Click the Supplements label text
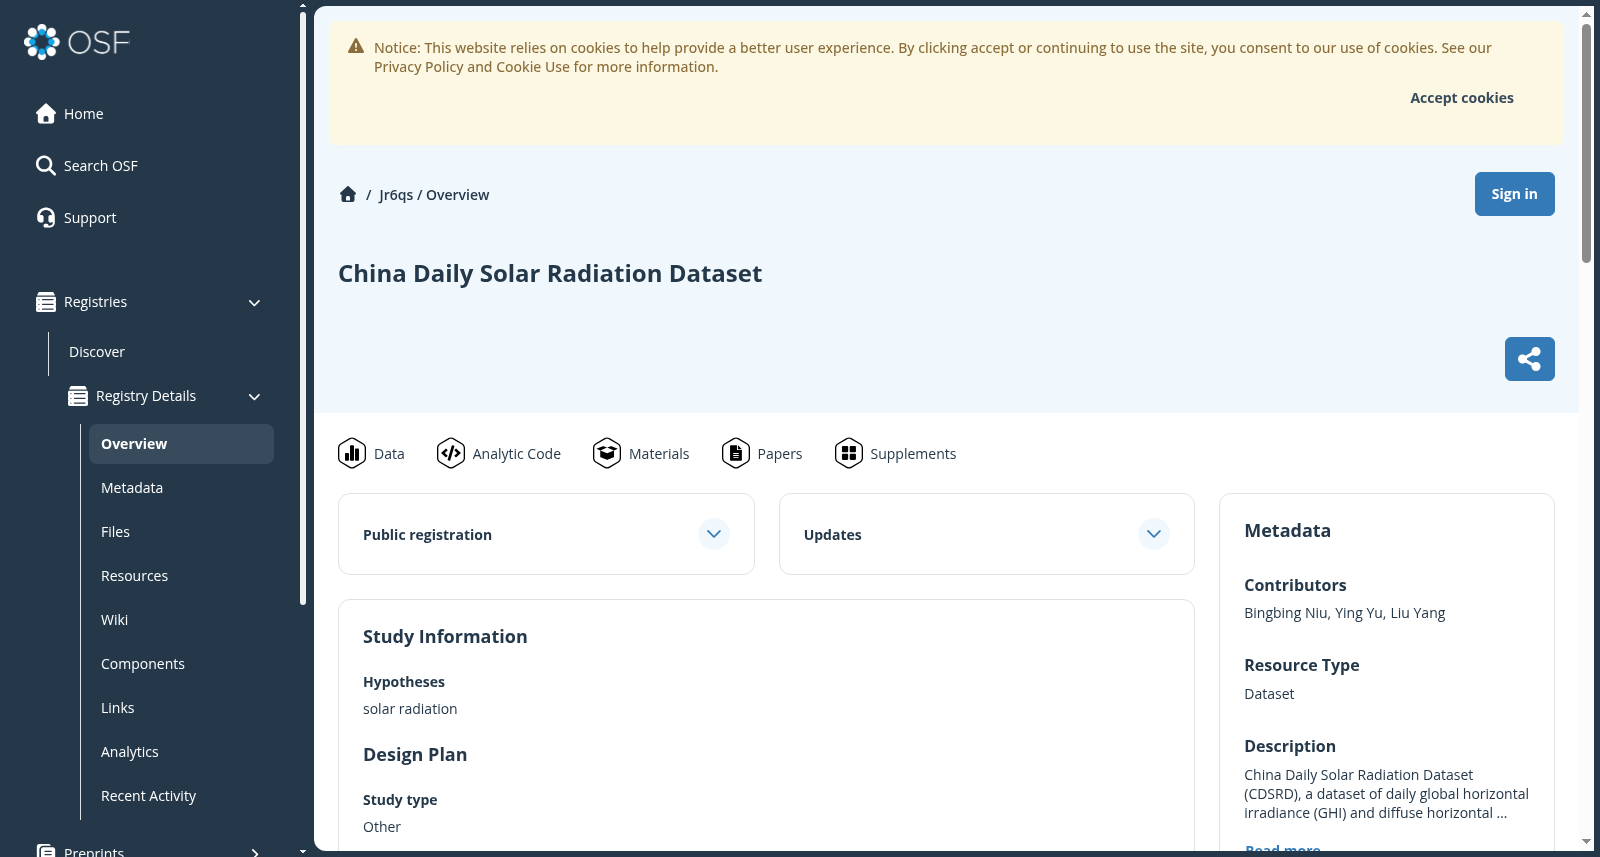The width and height of the screenshot is (1600, 857). point(913,454)
